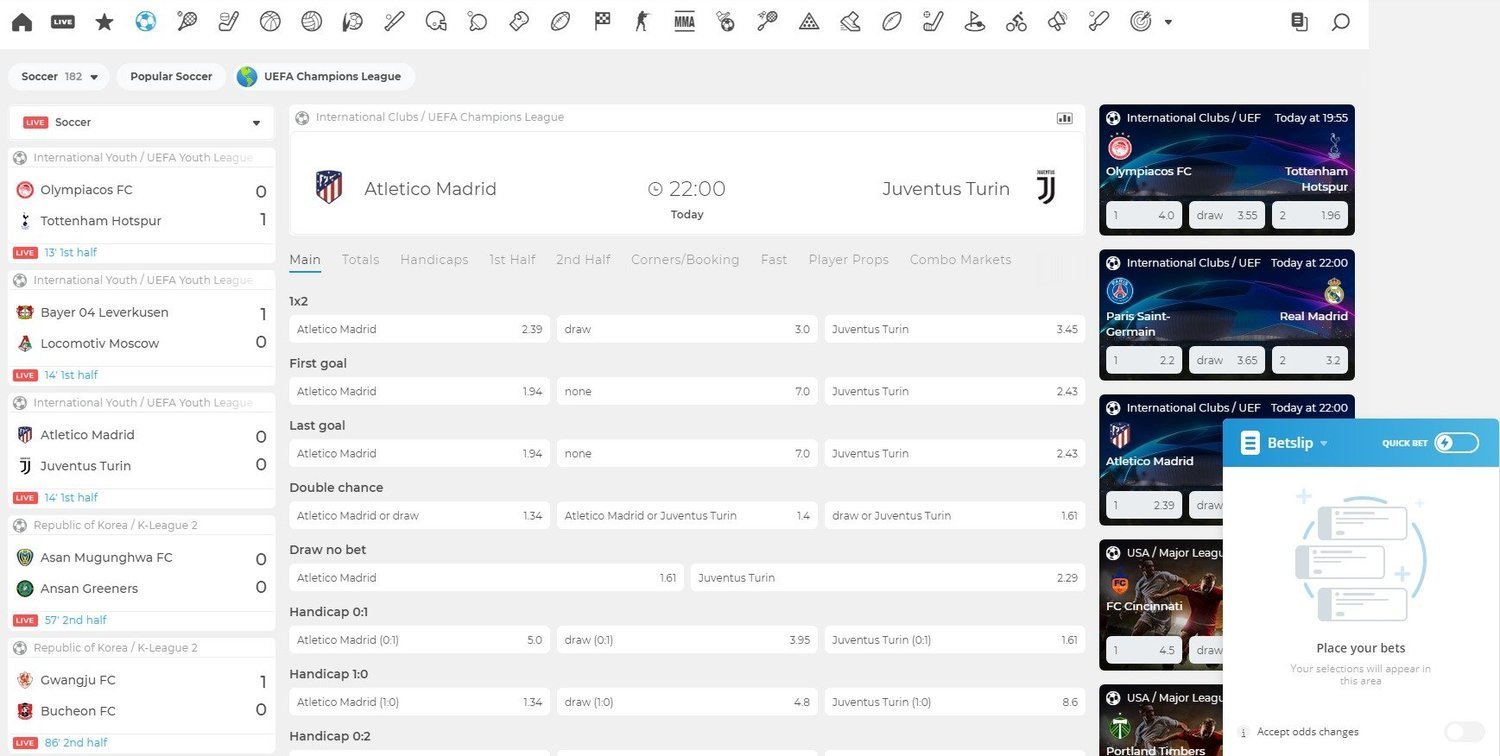Select the Motorsport checkered flag icon
Viewport: 1500px width, 756px height.
pos(602,21)
